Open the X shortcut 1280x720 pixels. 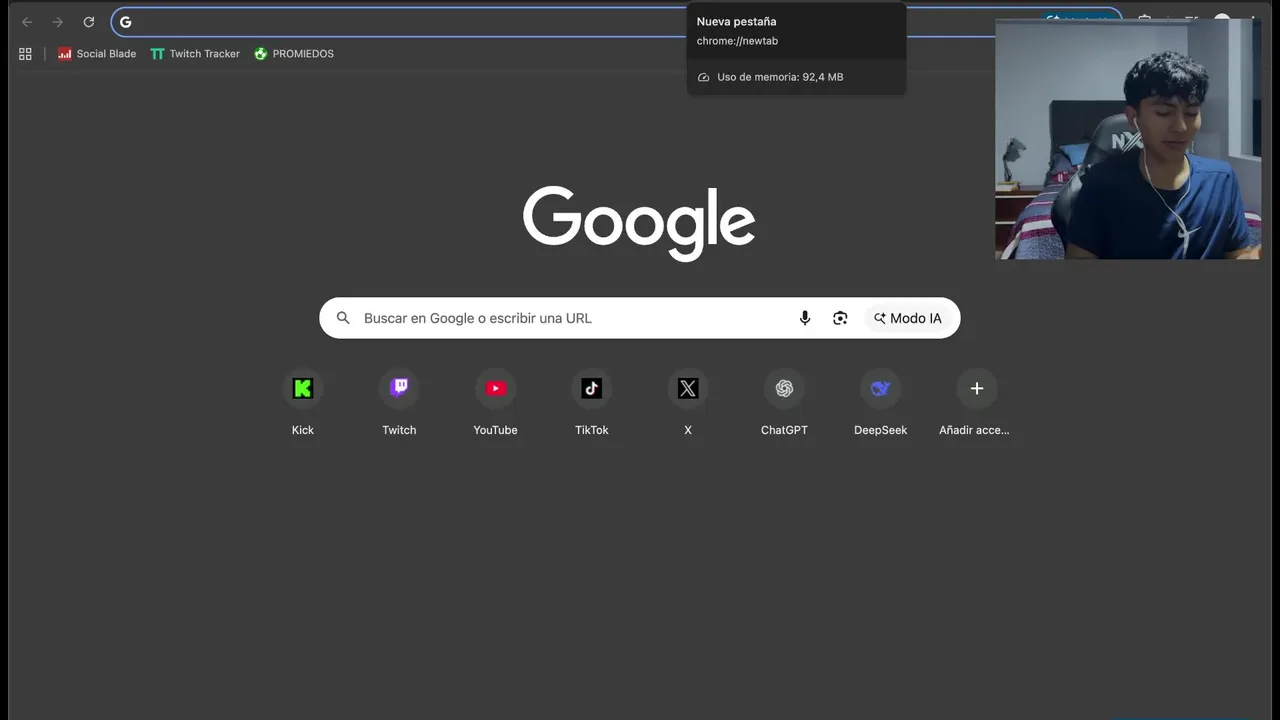pos(688,403)
